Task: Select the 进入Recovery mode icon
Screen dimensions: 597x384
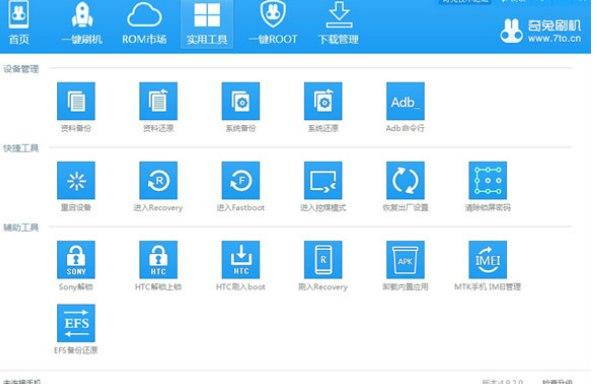Action: click(x=158, y=180)
